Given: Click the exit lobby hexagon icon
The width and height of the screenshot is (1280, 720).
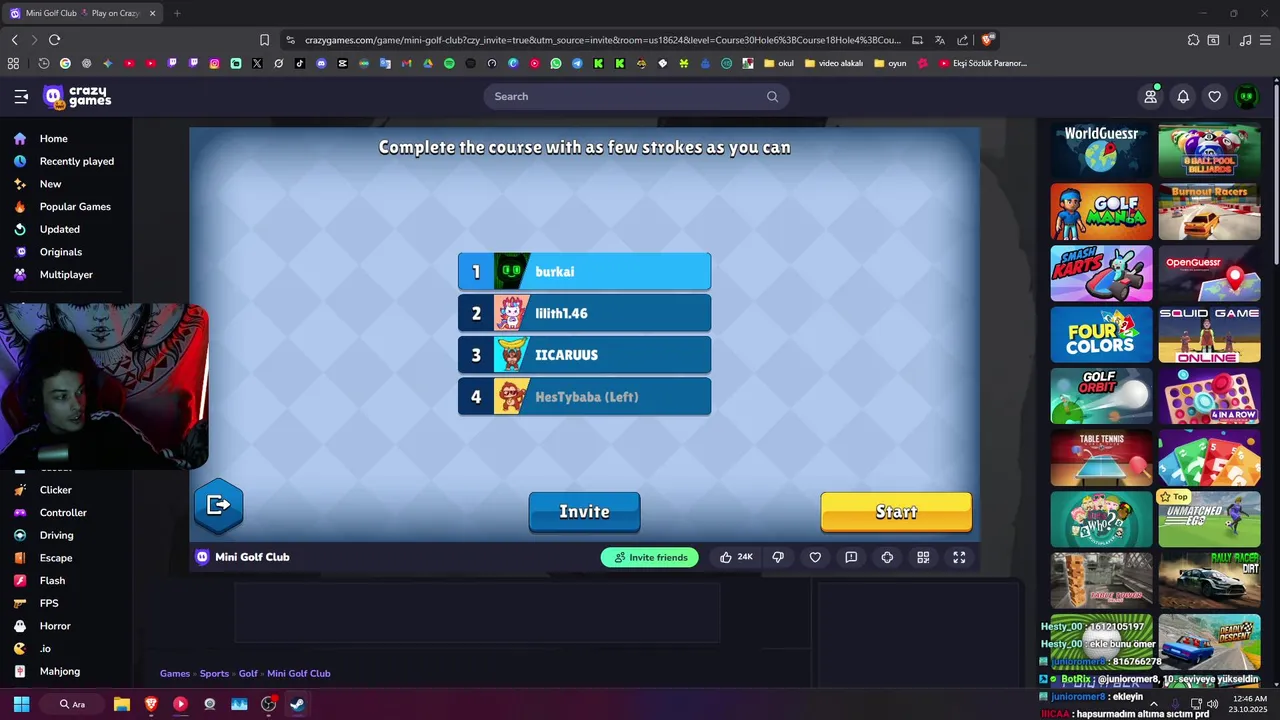Looking at the screenshot, I should [218, 505].
